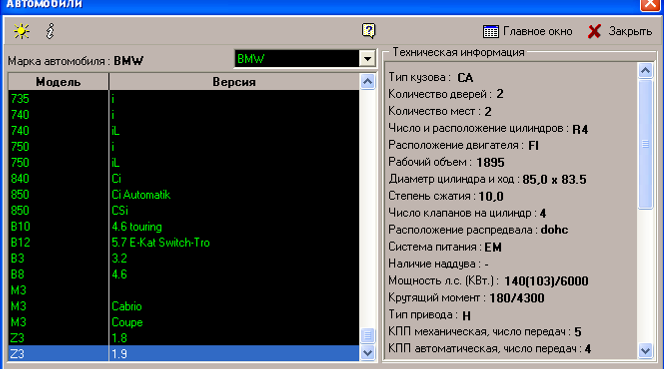The image size is (664, 369).
Task: Select the B12 5.7 E-Kat row
Action: (x=183, y=243)
